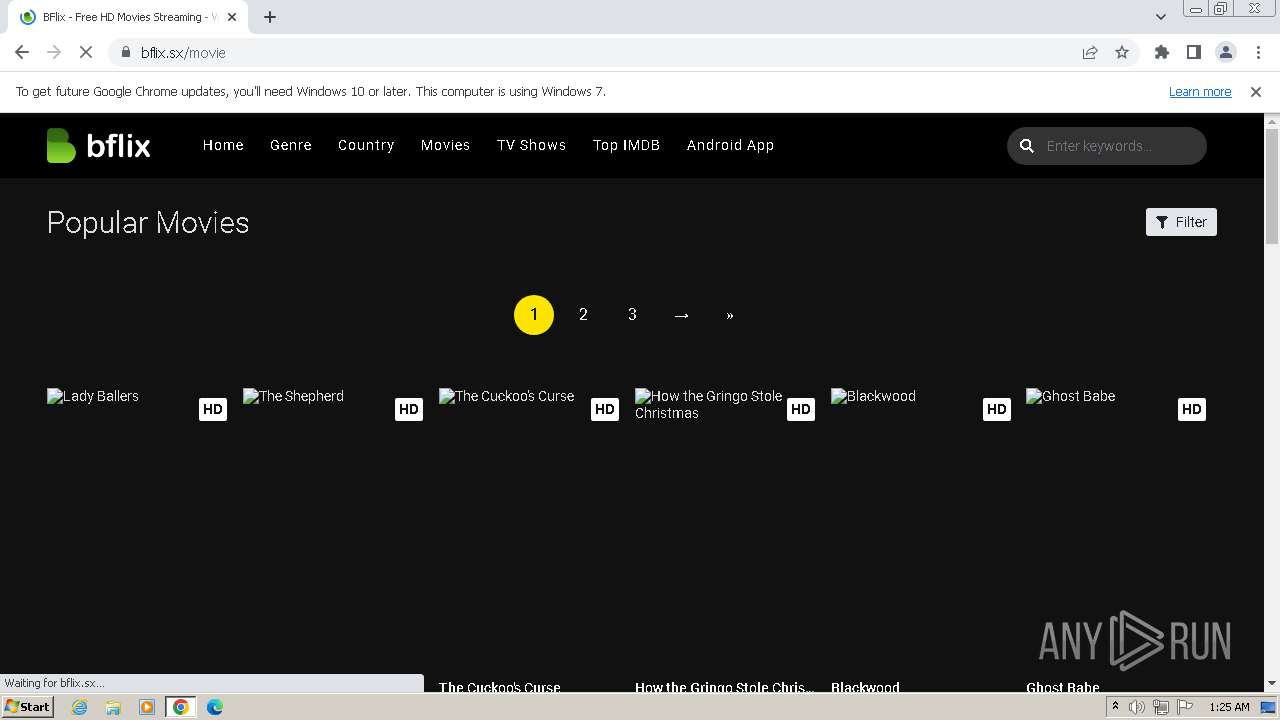Click the Learn more link
The image size is (1280, 720).
click(x=1200, y=91)
